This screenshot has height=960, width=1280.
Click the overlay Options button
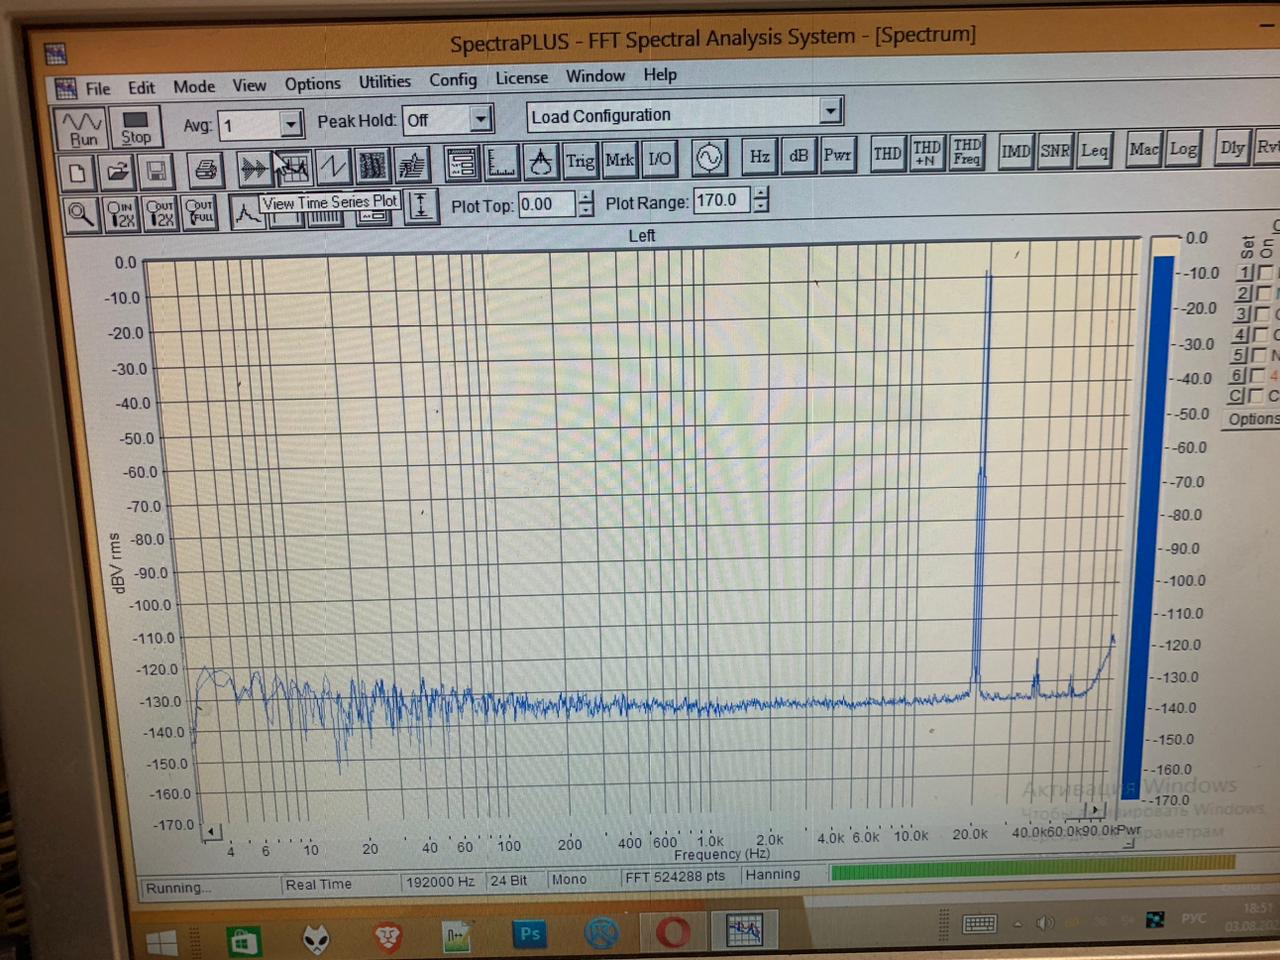(x=1252, y=419)
